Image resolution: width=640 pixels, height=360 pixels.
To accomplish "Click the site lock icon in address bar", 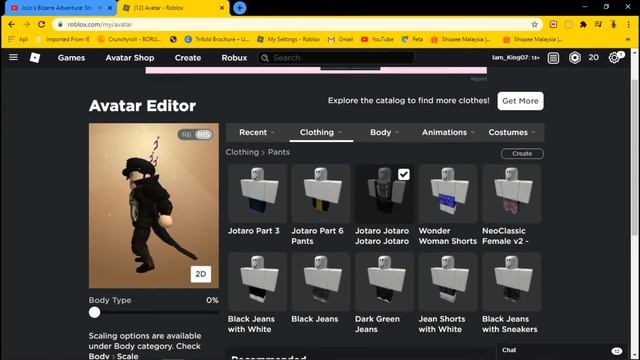I will [60, 24].
